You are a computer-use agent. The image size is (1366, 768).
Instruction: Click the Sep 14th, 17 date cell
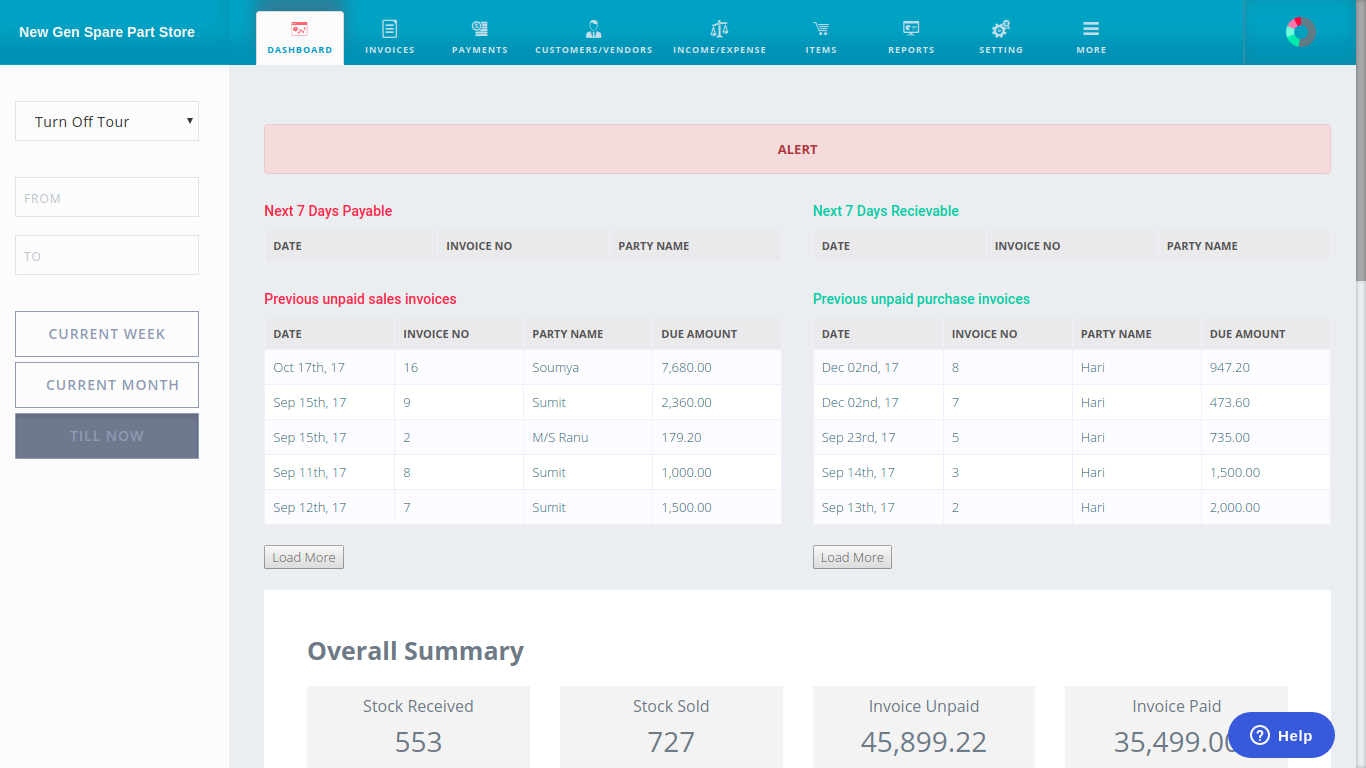point(858,472)
